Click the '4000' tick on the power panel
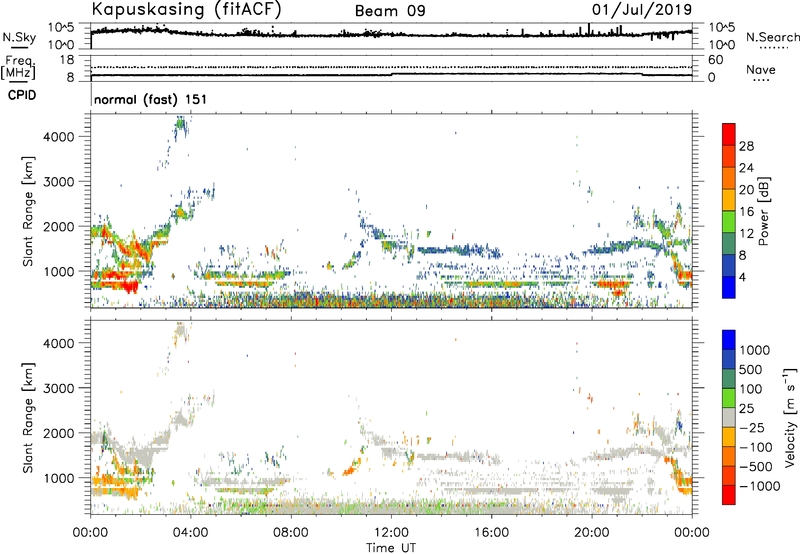 pos(58,137)
